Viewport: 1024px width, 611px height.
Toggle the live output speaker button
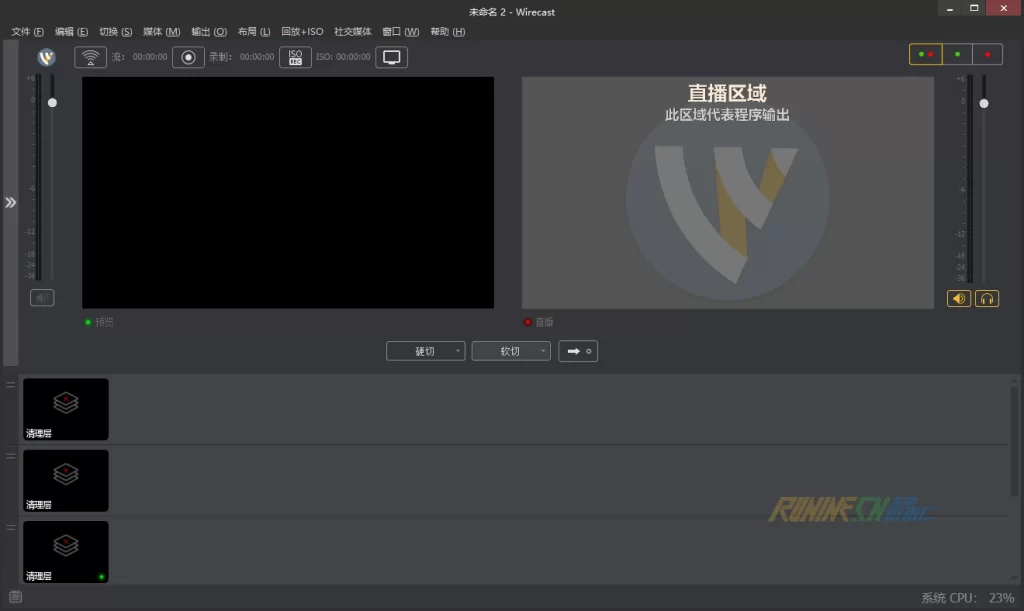coord(959,298)
